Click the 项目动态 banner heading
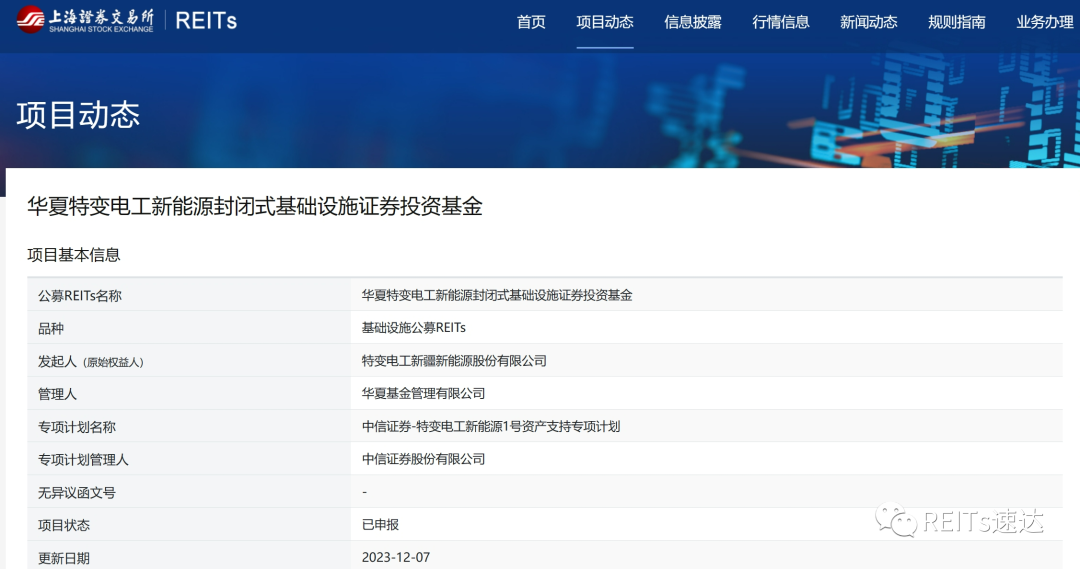The height and width of the screenshot is (569, 1080). [79, 115]
